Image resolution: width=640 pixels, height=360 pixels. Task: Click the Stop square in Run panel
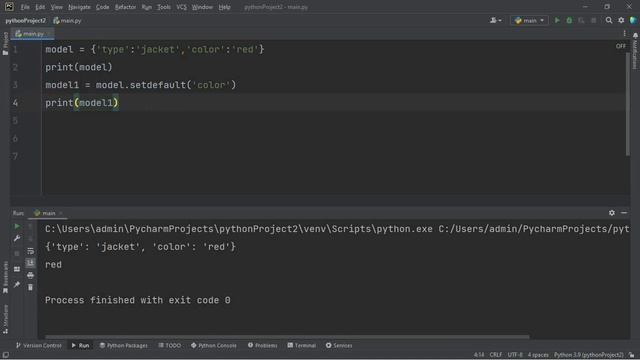[17, 253]
